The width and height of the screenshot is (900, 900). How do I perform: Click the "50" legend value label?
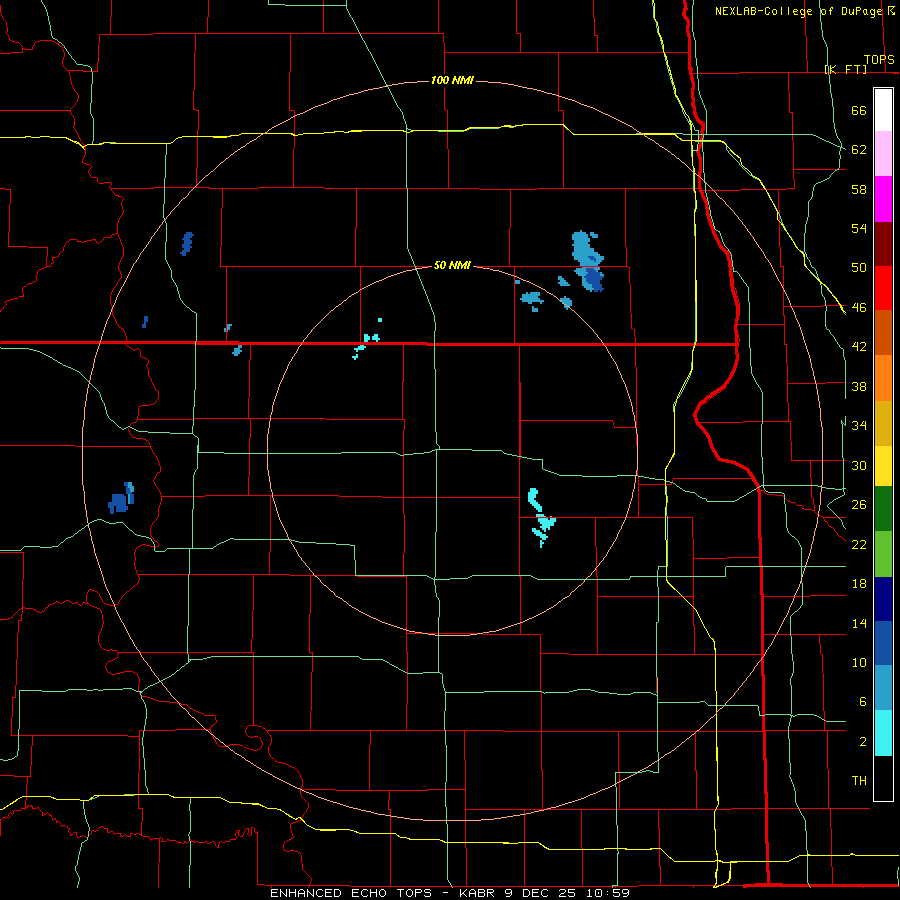tap(859, 268)
